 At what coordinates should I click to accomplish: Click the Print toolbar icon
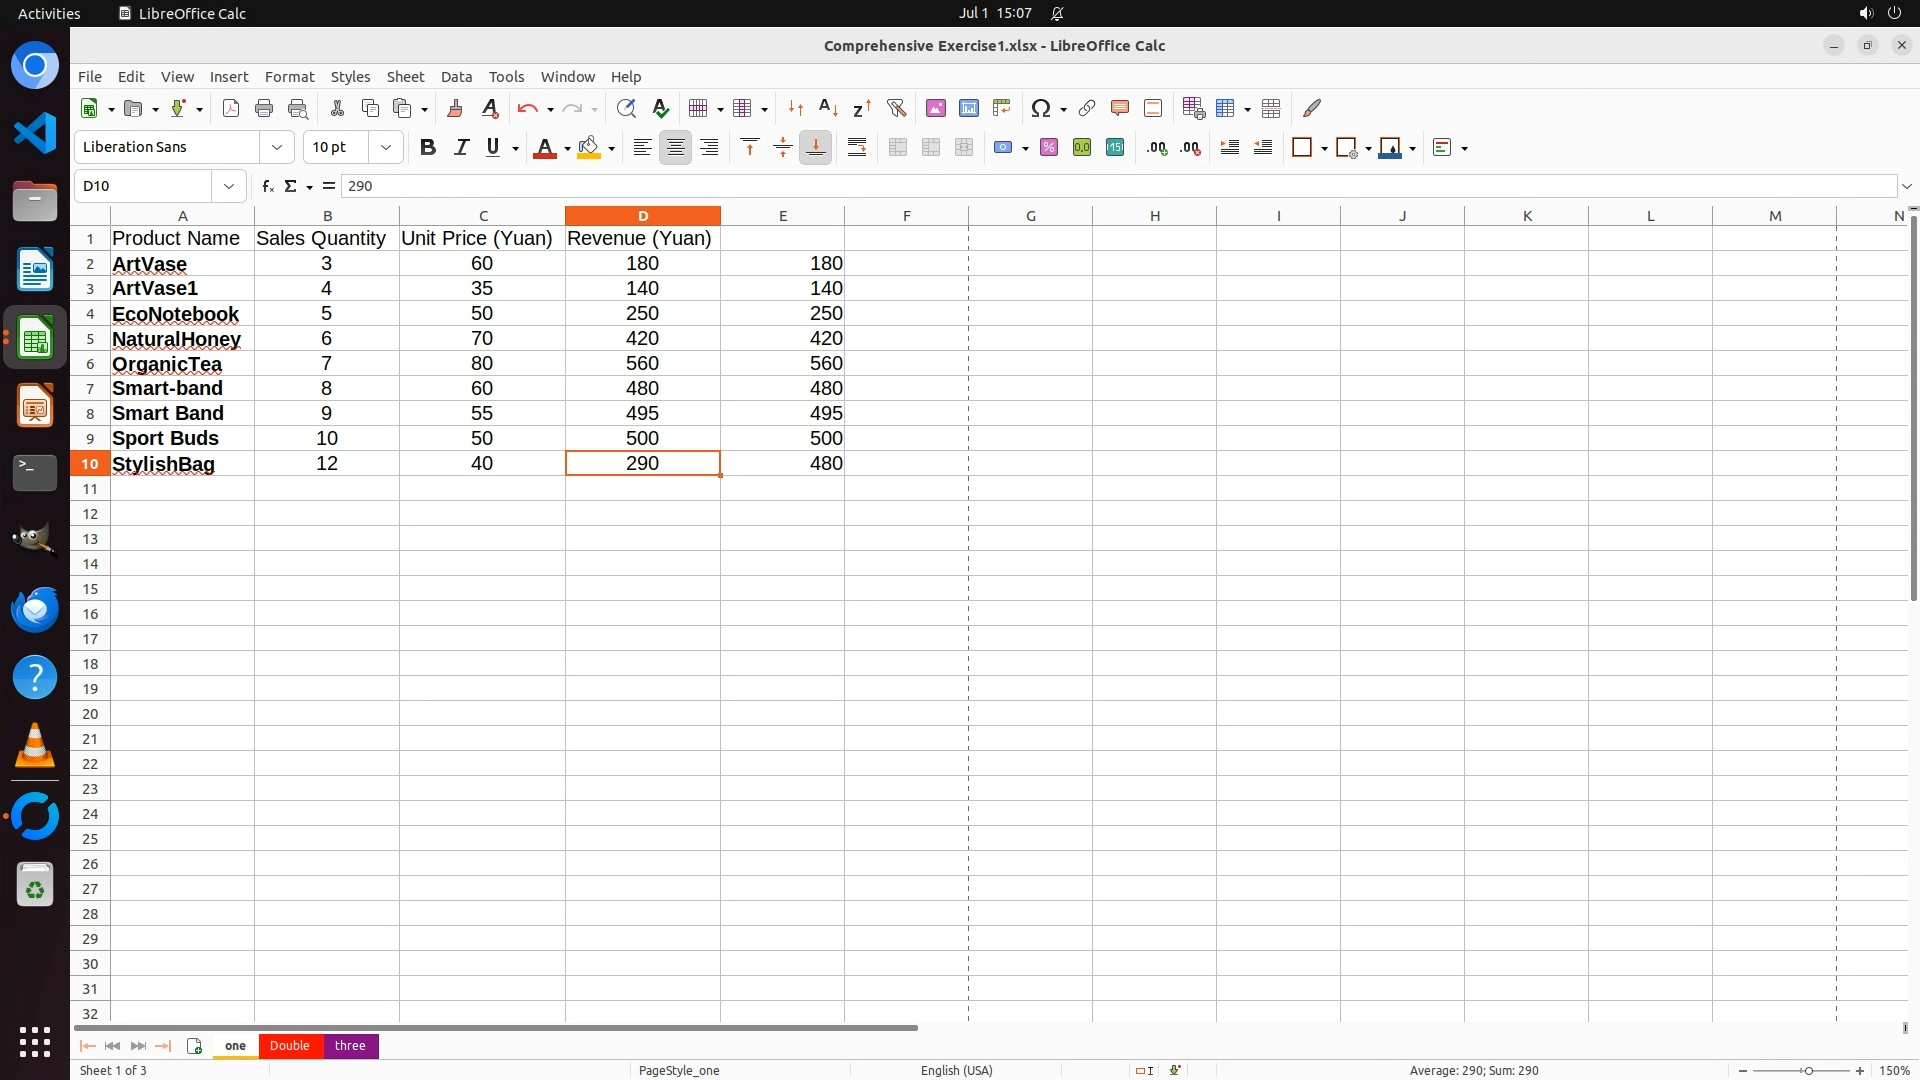coord(264,108)
